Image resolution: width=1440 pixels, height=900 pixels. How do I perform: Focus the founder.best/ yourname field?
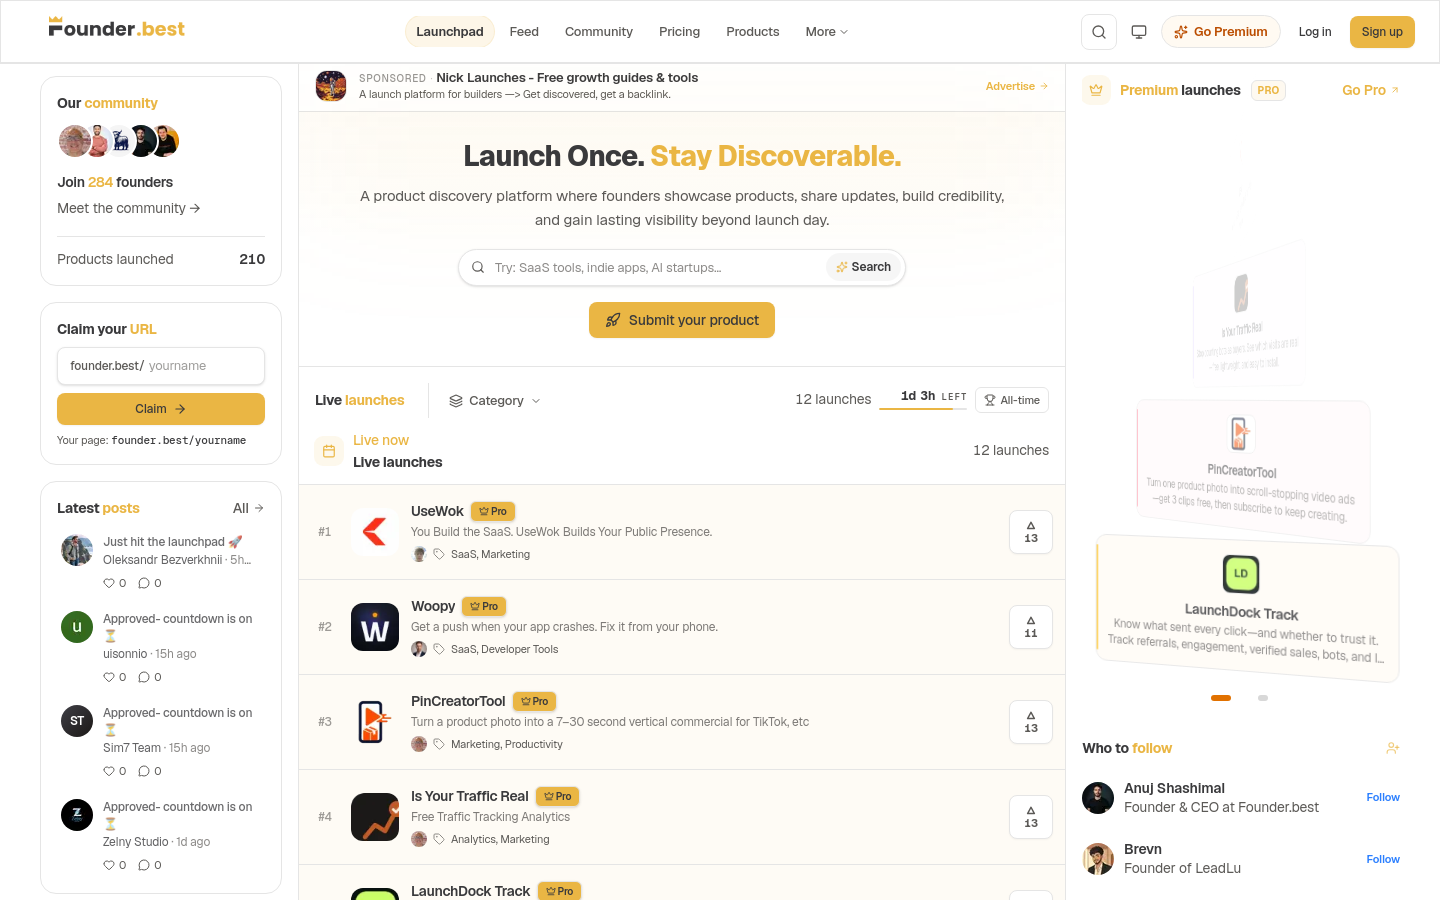pyautogui.click(x=161, y=366)
